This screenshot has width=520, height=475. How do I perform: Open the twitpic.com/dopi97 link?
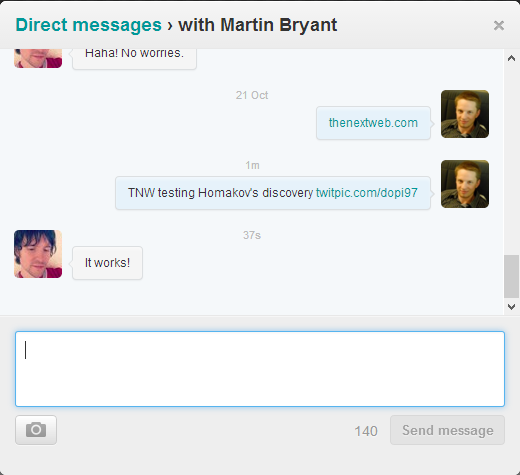coord(367,193)
